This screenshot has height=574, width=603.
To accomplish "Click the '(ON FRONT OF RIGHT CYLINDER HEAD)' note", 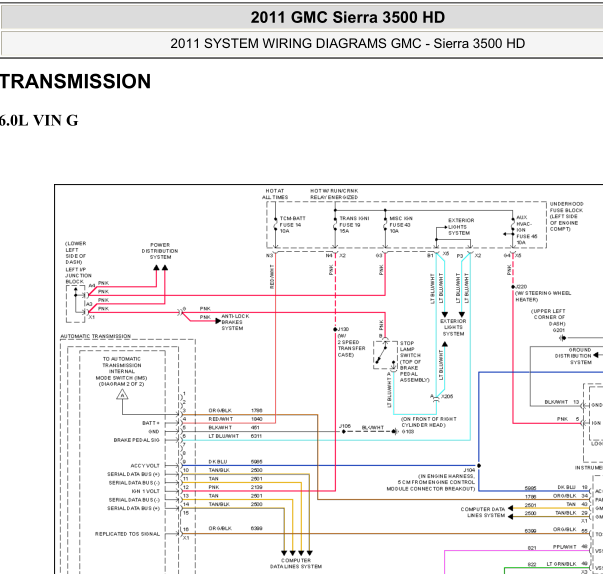I will click(x=429, y=422).
